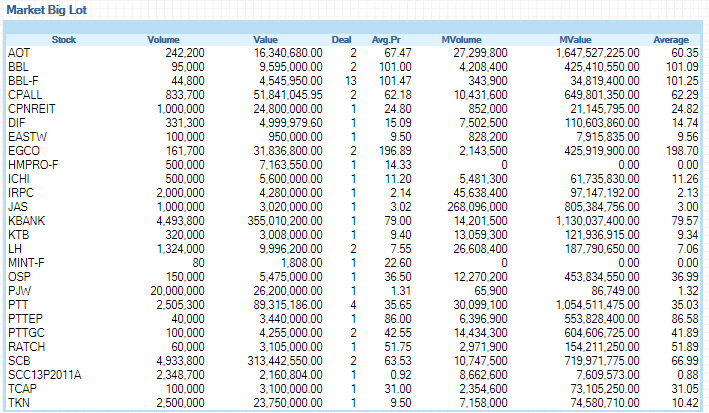
Task: Sort by the Value column header
Action: [265, 40]
